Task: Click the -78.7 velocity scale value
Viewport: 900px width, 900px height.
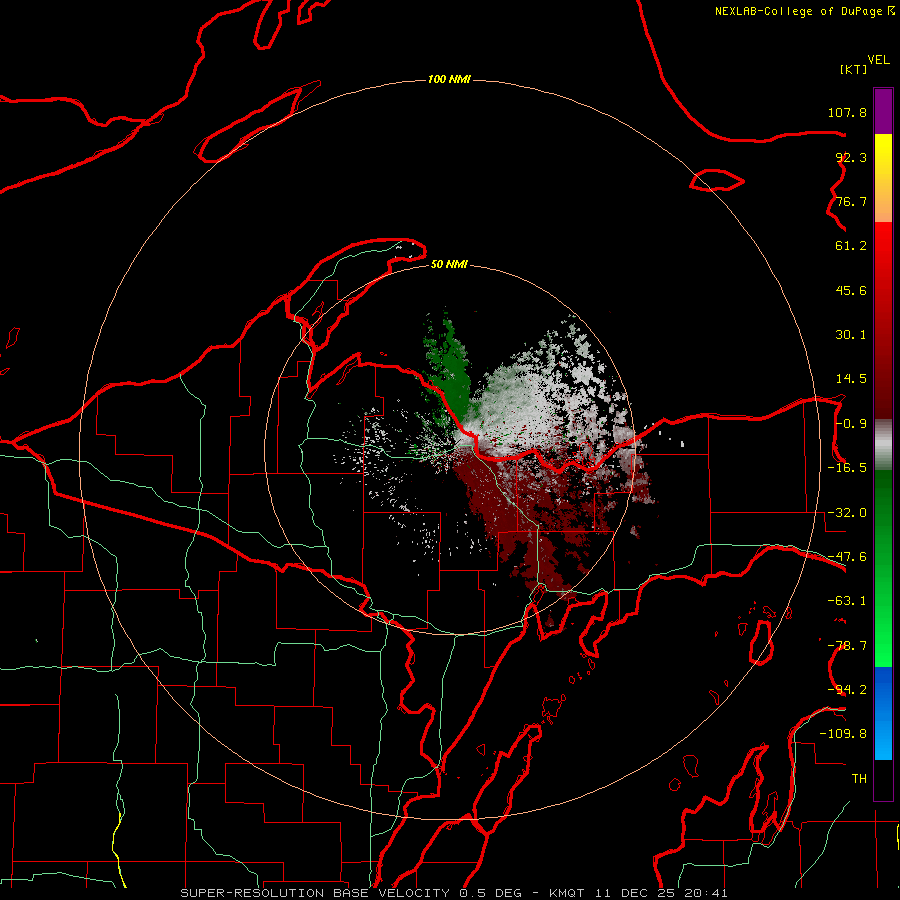Action: click(847, 646)
